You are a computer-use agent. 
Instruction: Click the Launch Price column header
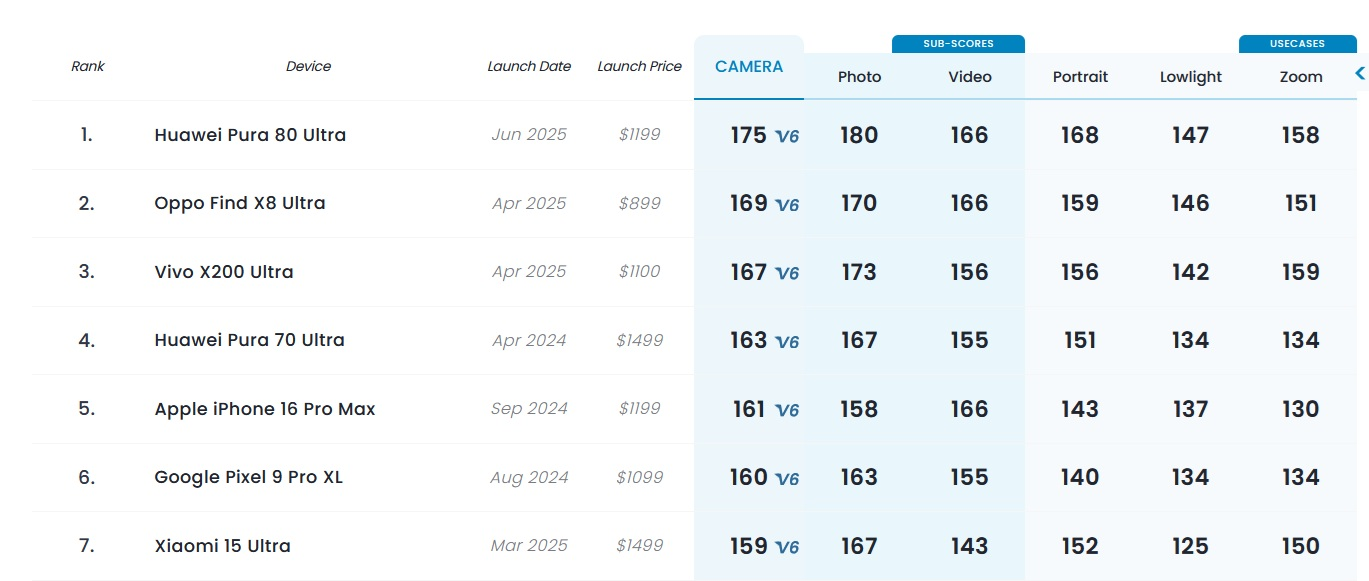pos(639,66)
